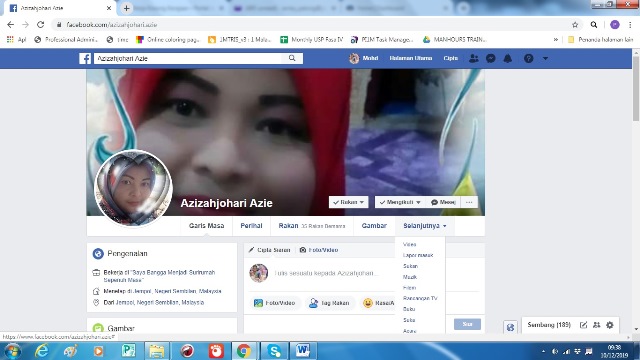Open account dropdown arrow in Facebook bar
The image size is (640, 360).
[x=545, y=58]
